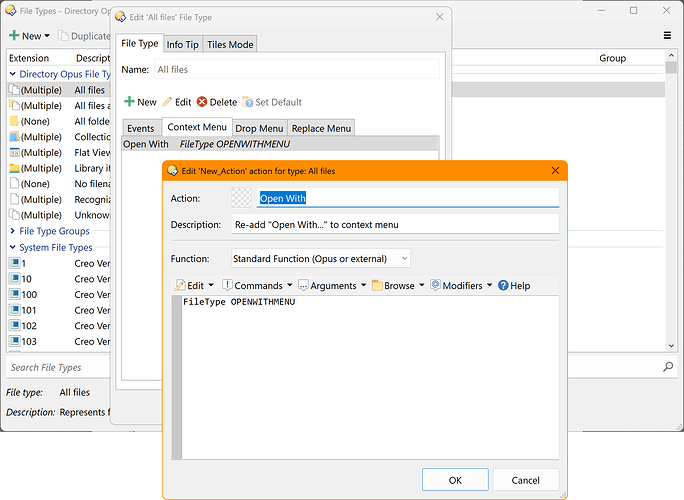Click the New plus icon in File Types toolbar
Screen dimensions: 684x500
[x=14, y=36]
